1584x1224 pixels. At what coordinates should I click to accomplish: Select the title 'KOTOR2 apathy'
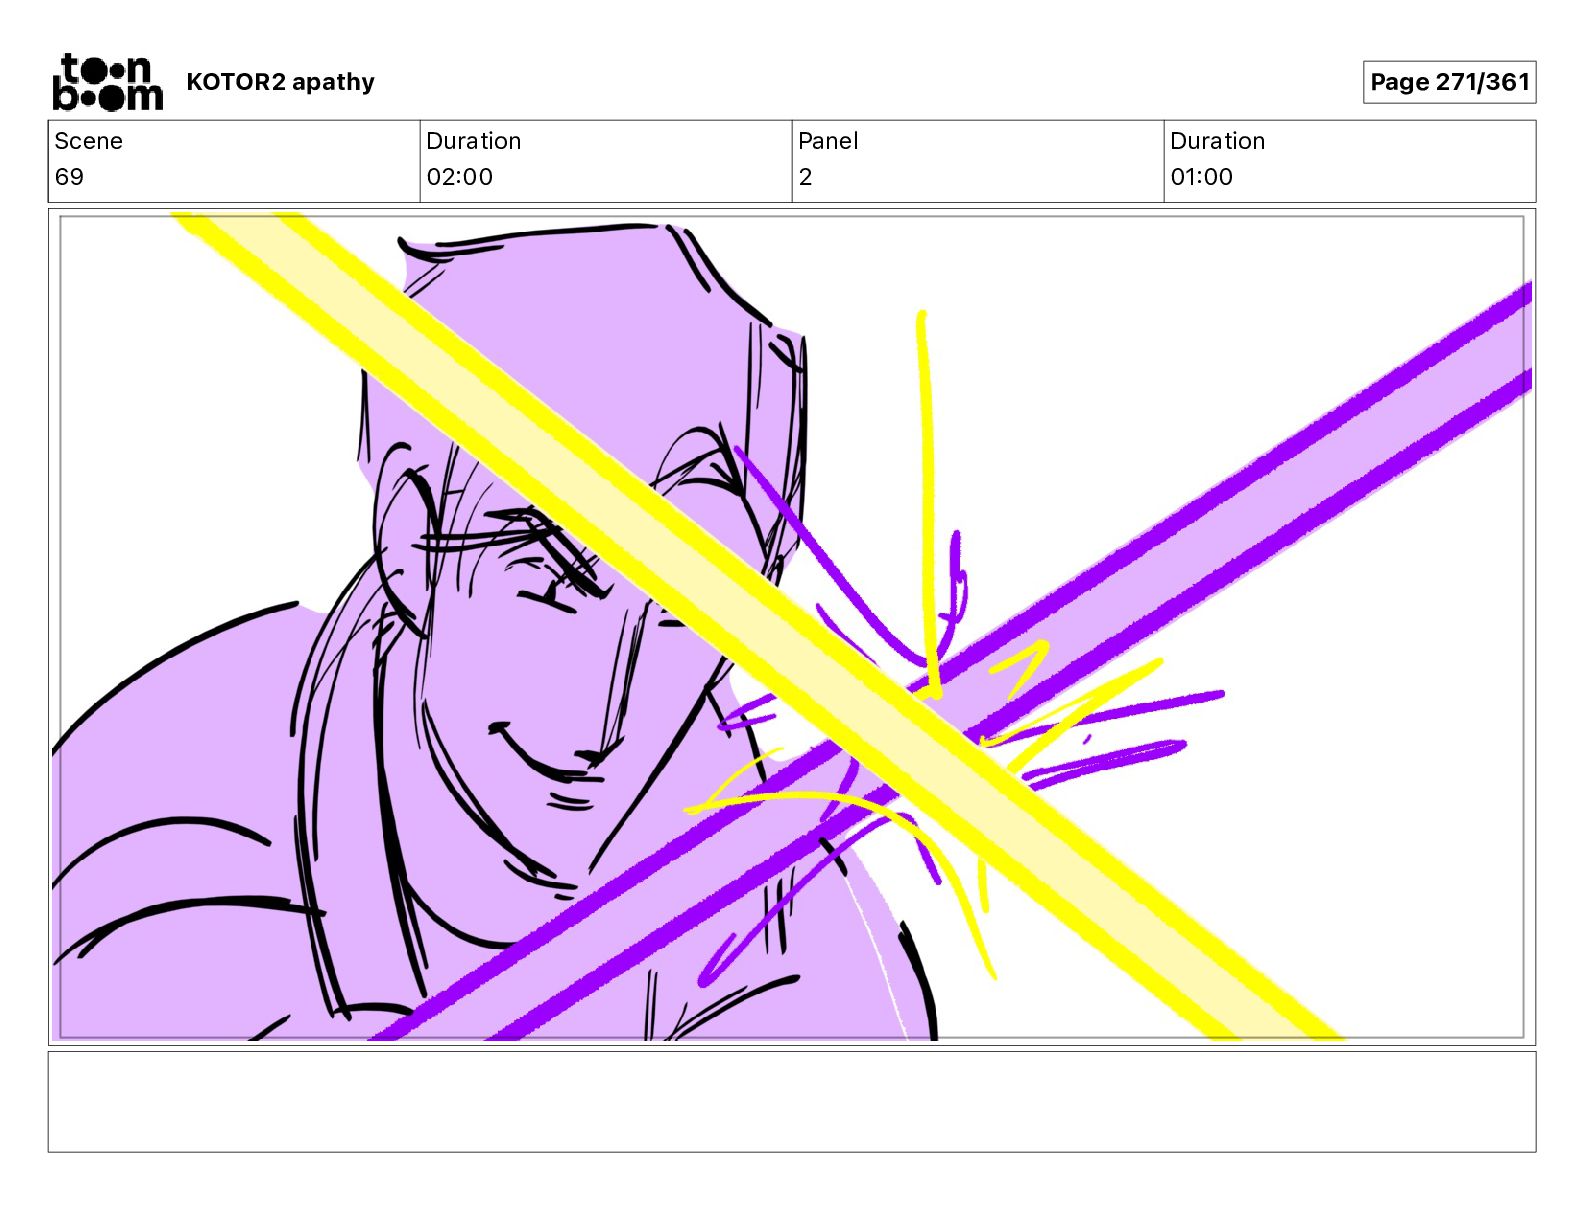tap(280, 82)
